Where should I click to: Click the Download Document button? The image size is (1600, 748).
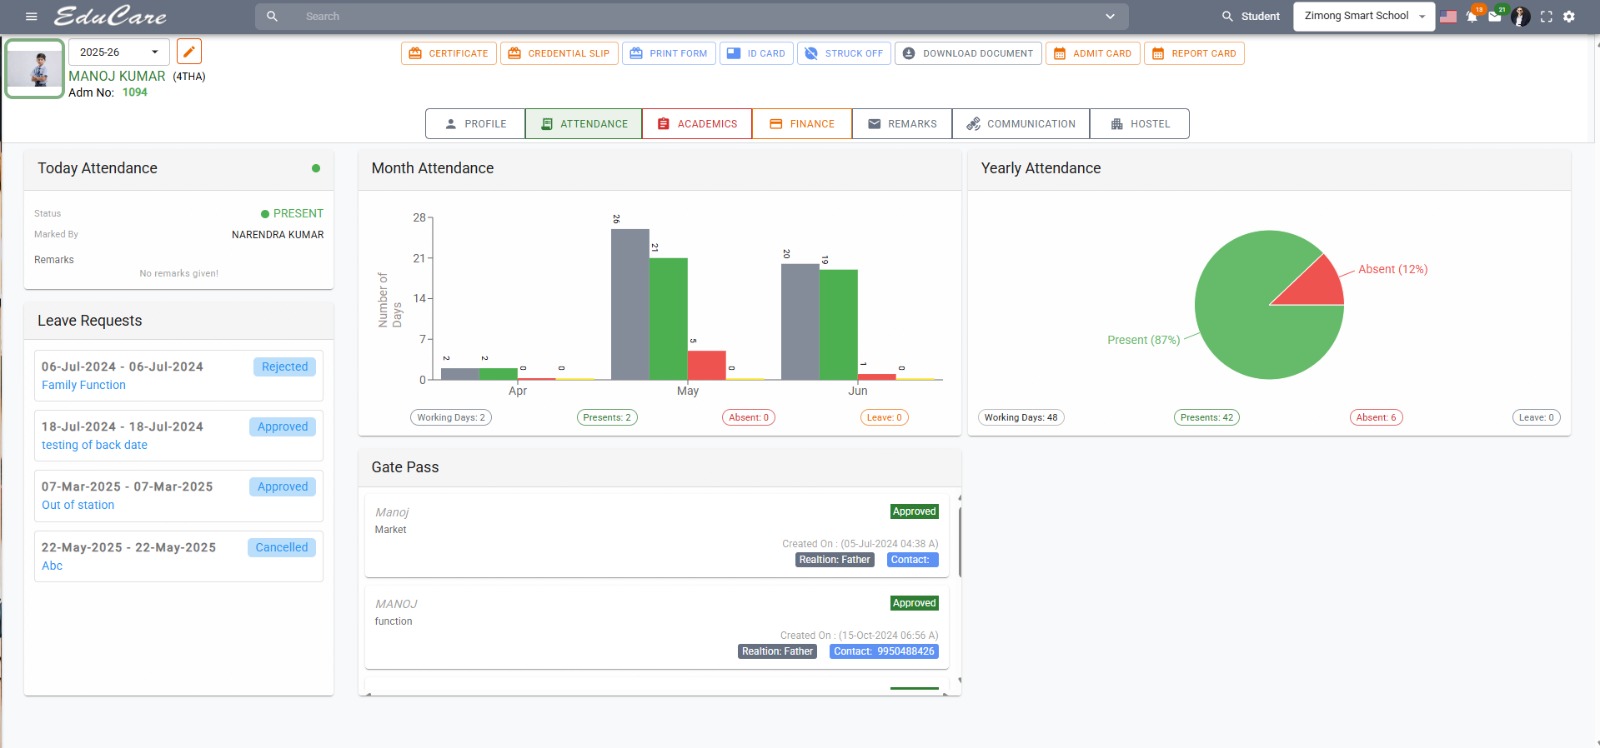point(968,53)
